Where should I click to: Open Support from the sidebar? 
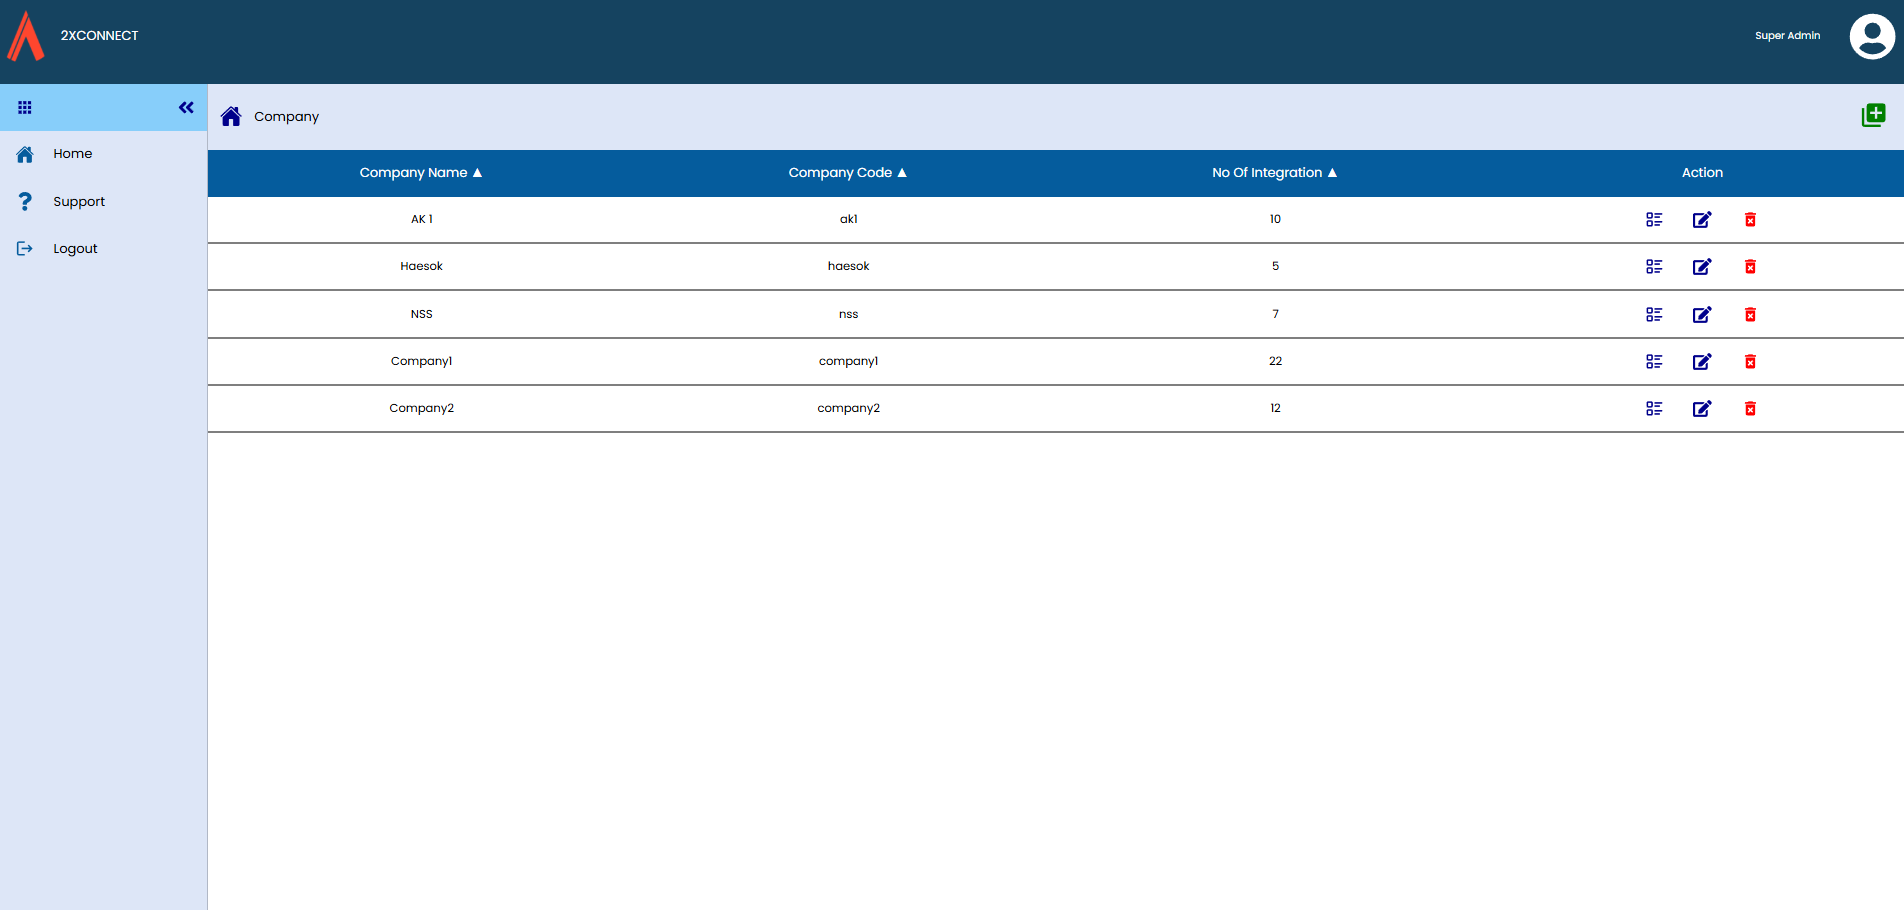[x=78, y=202]
